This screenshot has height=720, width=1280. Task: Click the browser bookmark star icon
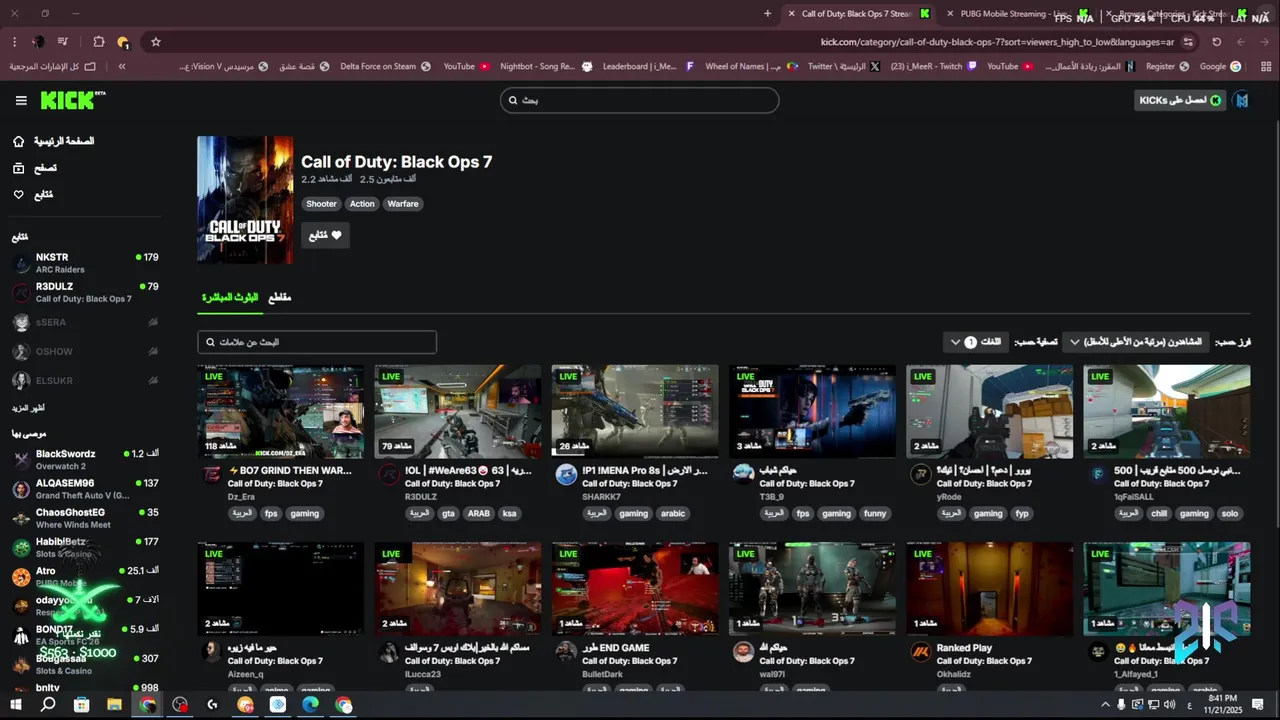(x=156, y=42)
